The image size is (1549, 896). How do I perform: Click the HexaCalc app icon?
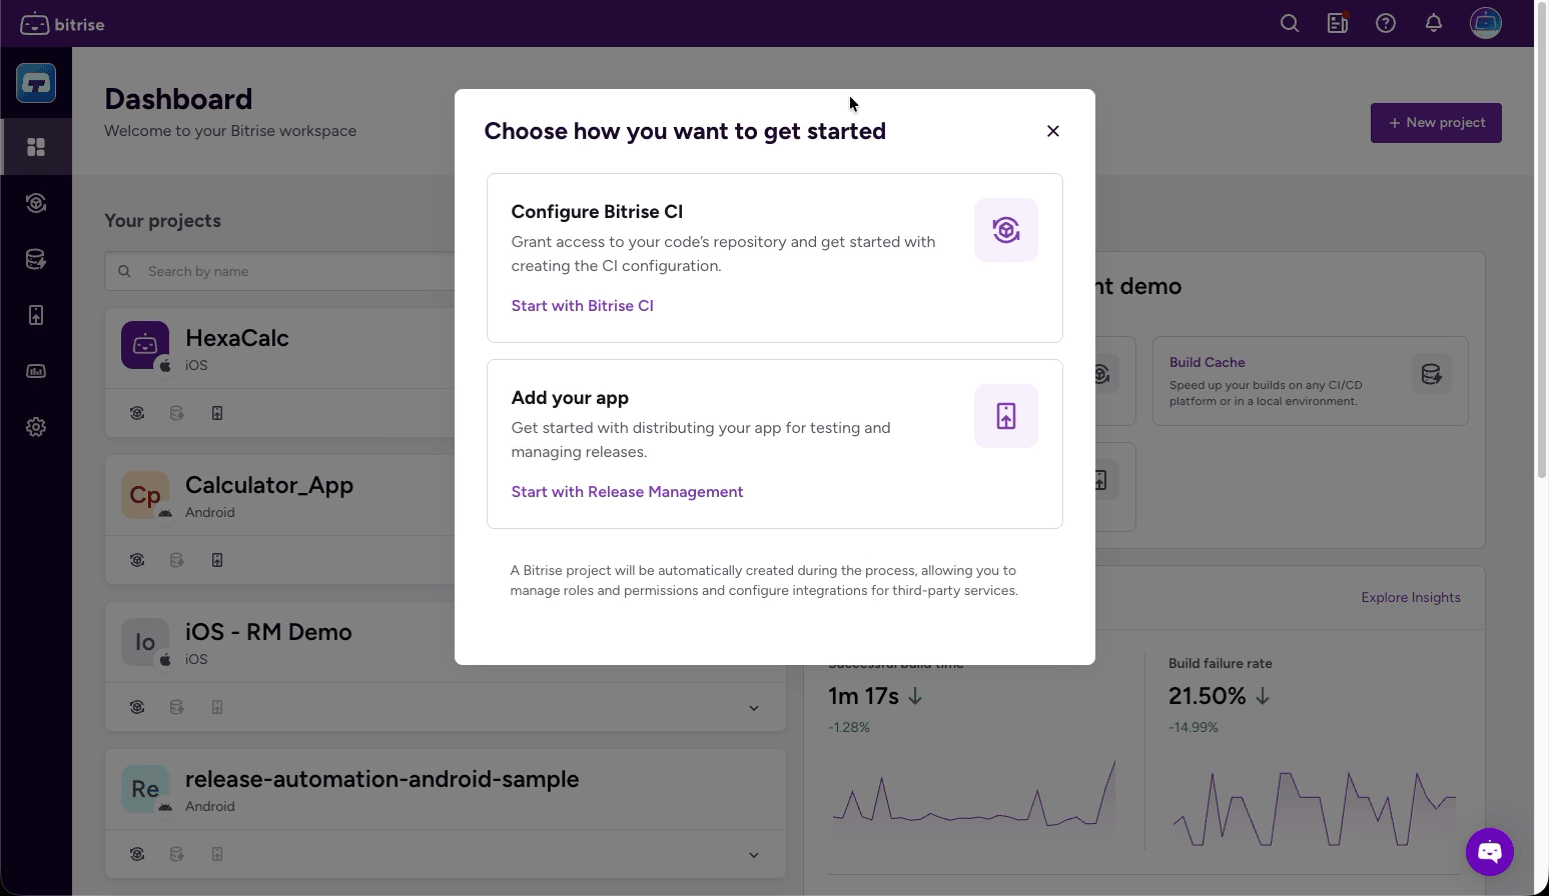(x=145, y=345)
